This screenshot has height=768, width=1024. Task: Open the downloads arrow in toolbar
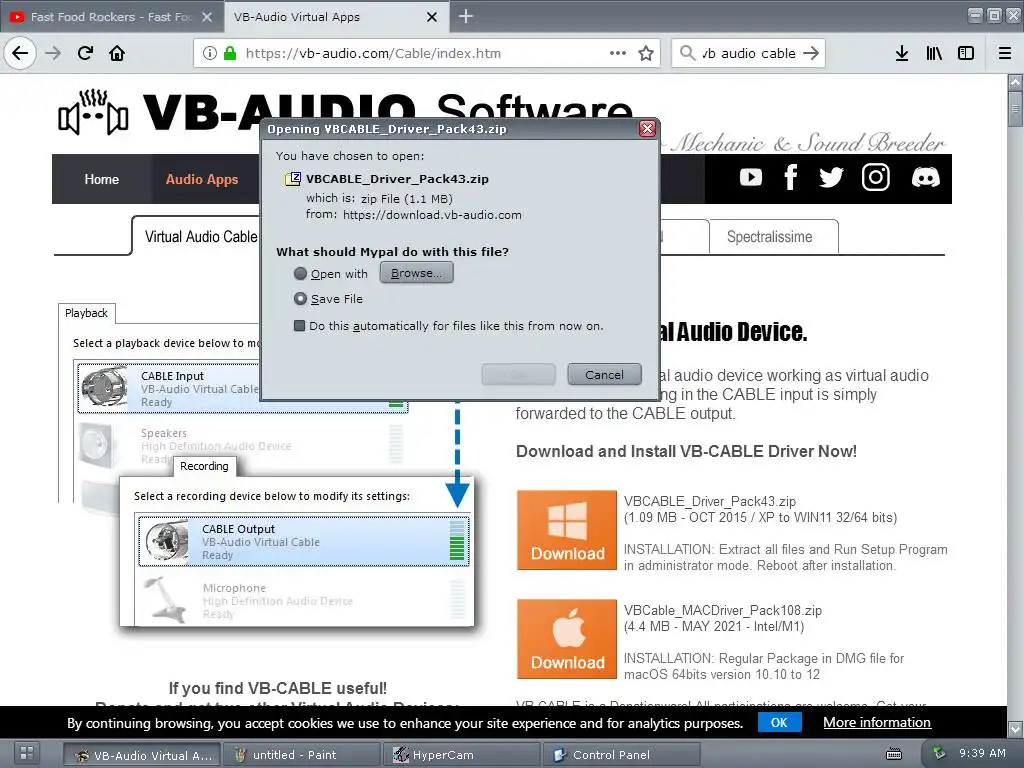point(902,53)
